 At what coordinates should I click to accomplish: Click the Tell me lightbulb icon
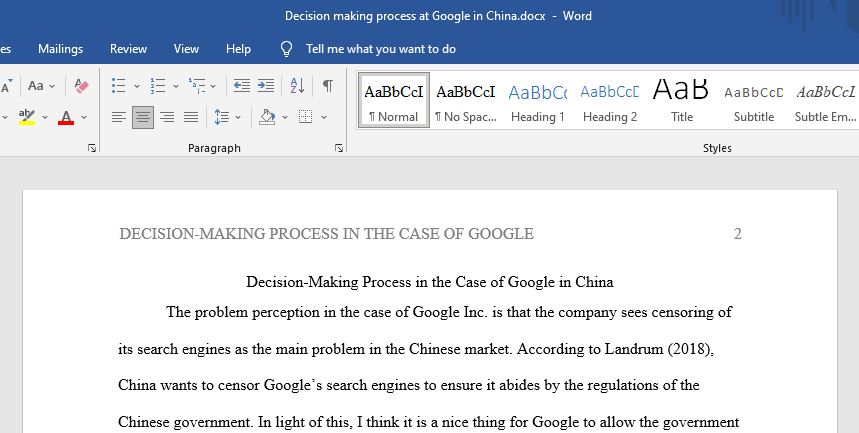287,49
